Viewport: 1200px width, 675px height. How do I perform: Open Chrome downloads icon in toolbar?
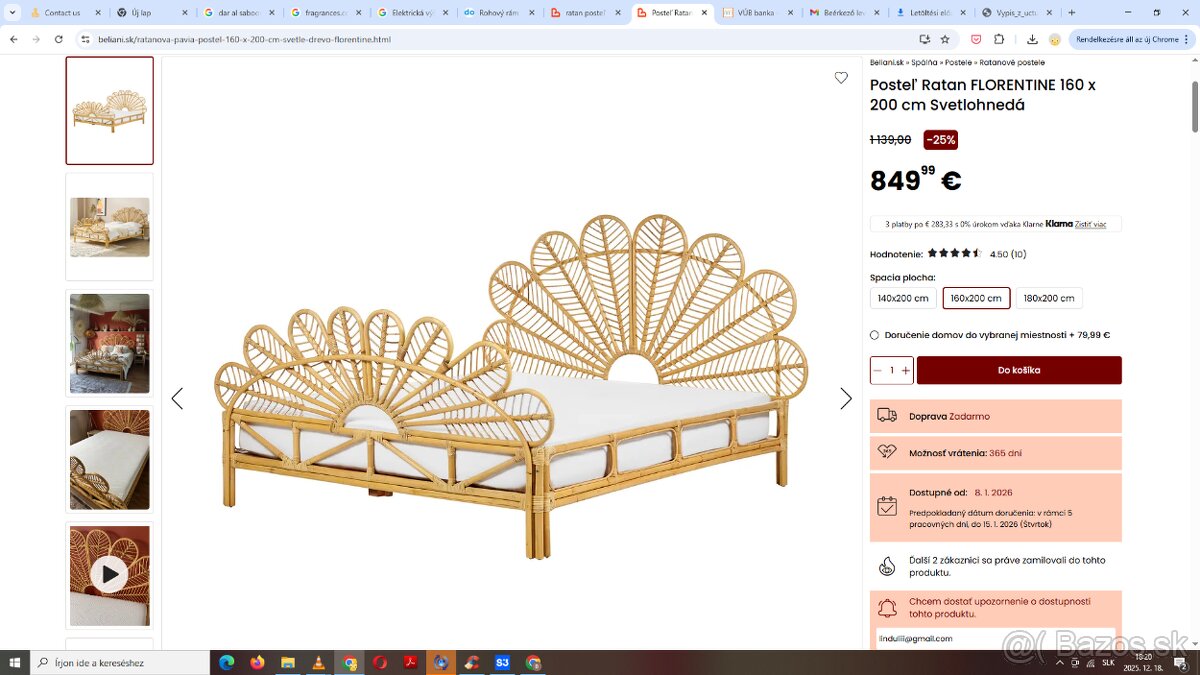tap(1032, 39)
